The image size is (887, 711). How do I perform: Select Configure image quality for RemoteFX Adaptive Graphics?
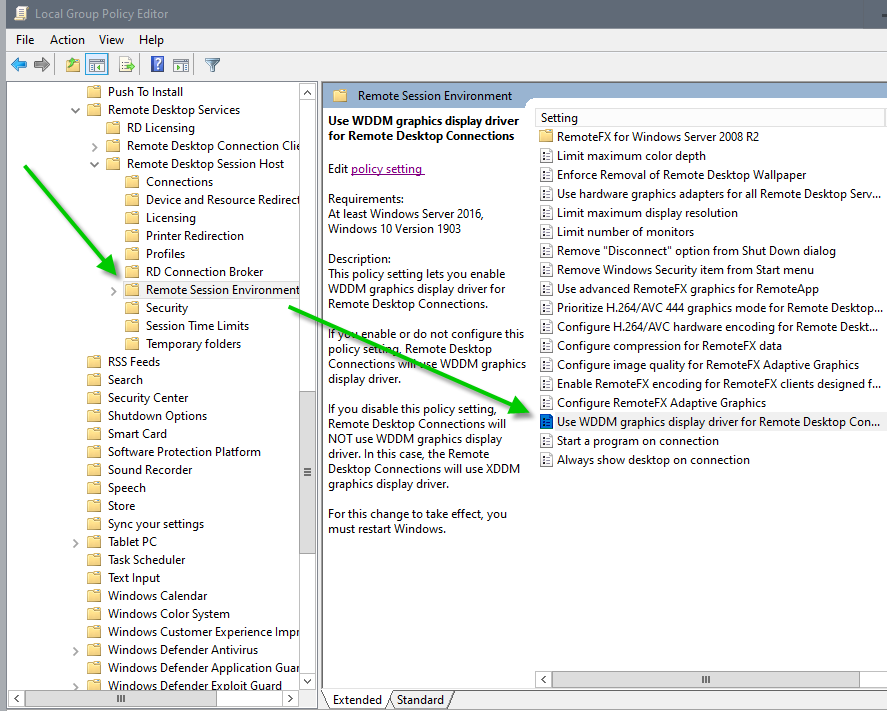708,365
